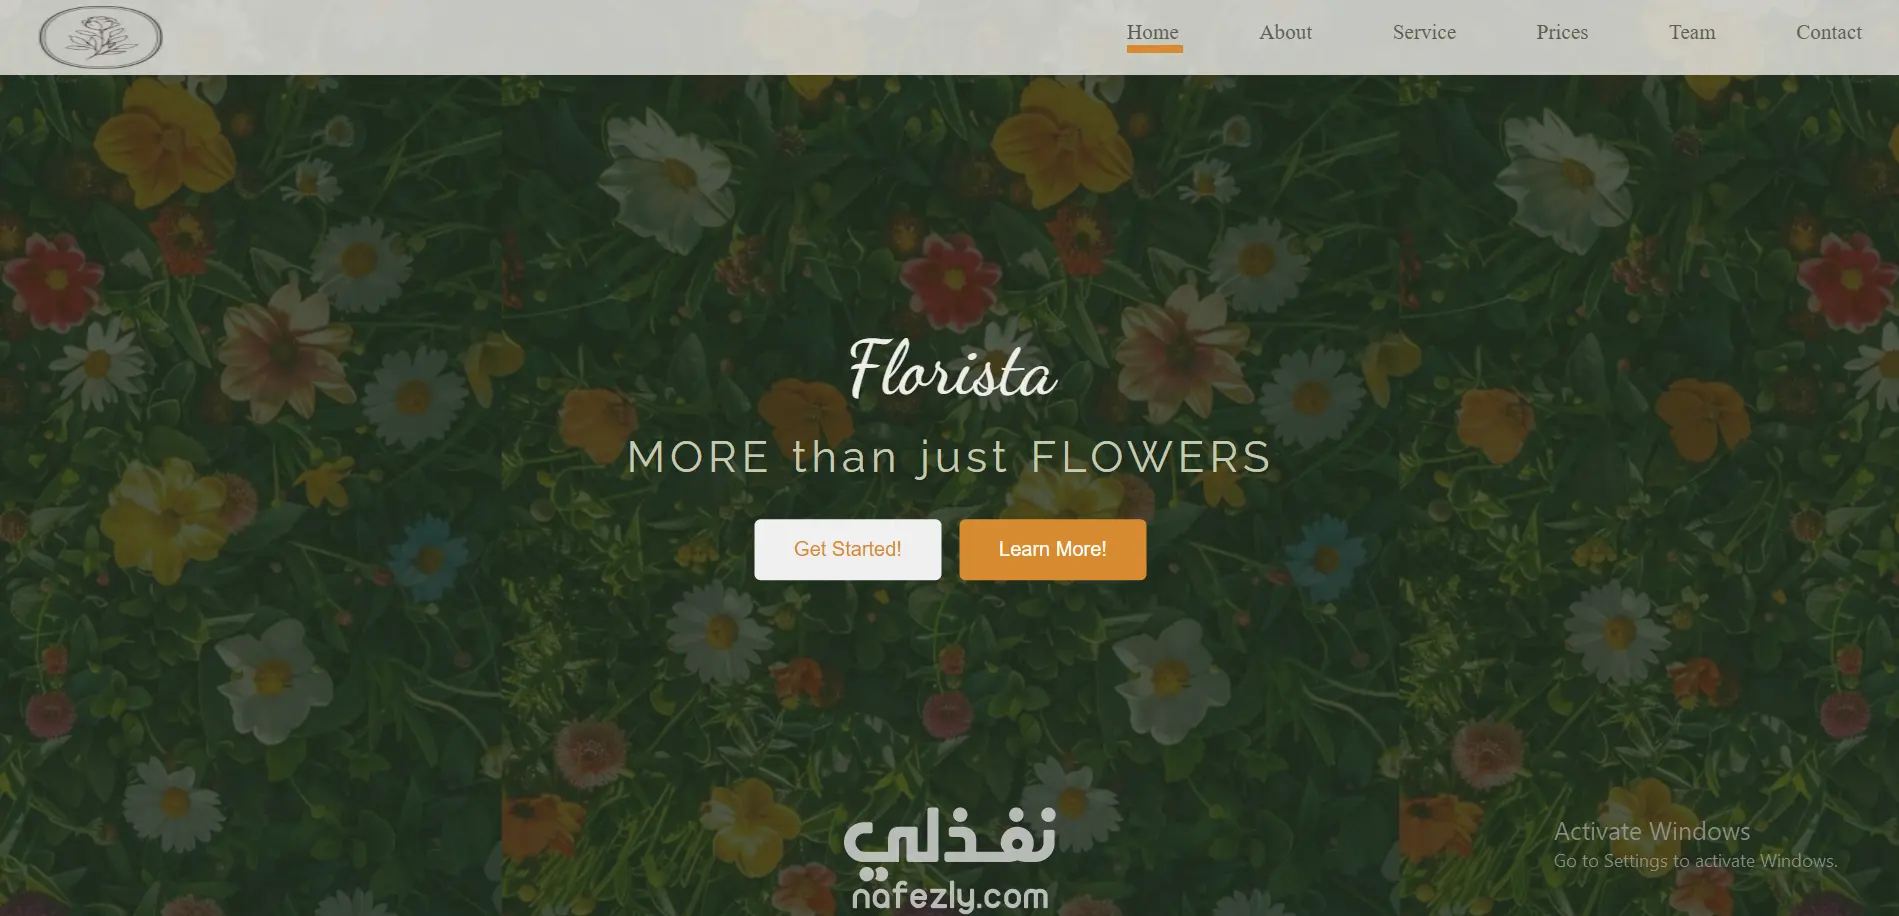Click the orange underline beneath Home
Screen dimensions: 1899x916
pyautogui.click(x=1155, y=48)
